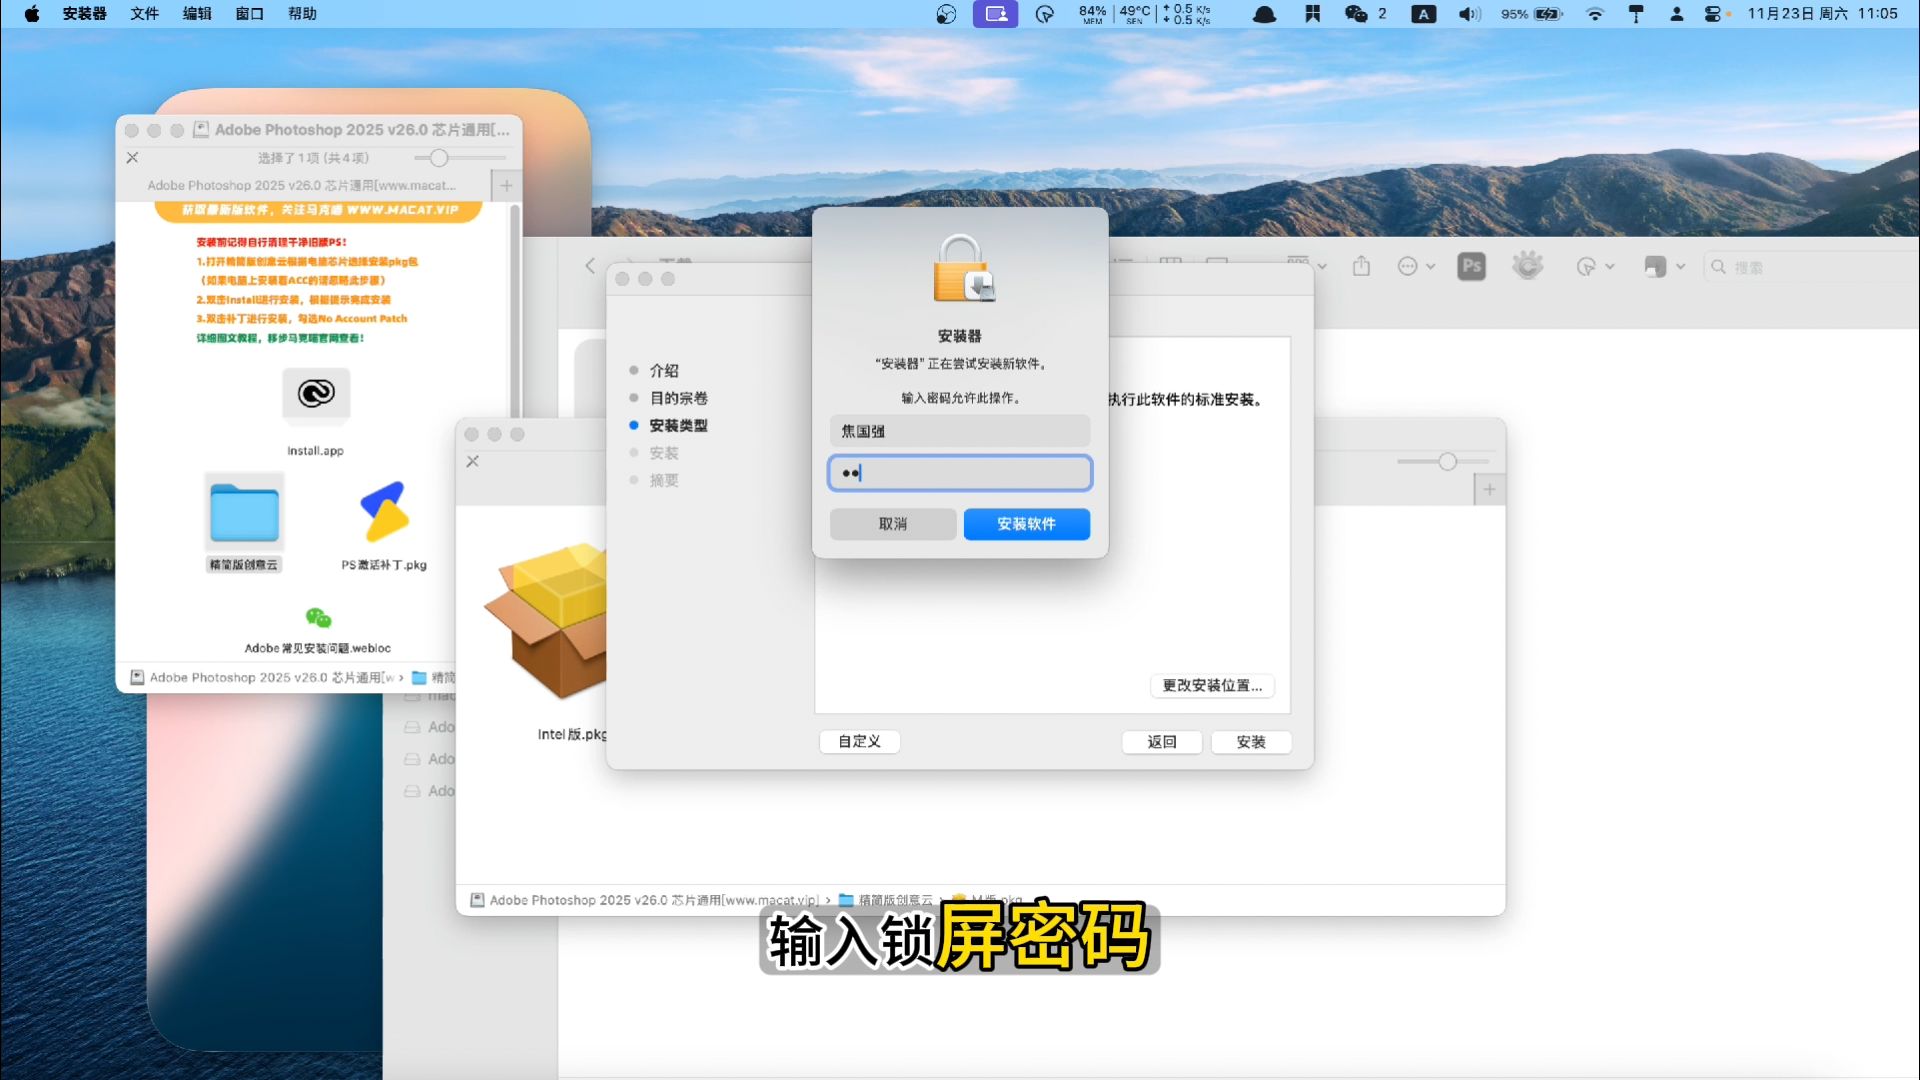Click the volume speaker icon in menu bar
The height and width of the screenshot is (1080, 1920).
pos(1469,14)
